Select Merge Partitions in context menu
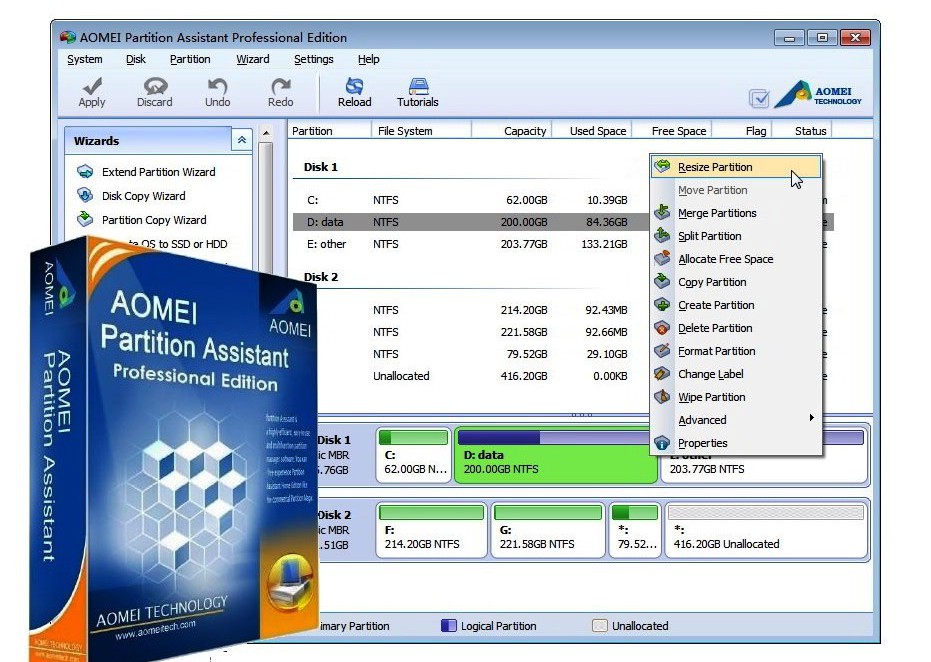The height and width of the screenshot is (662, 931). pos(717,213)
